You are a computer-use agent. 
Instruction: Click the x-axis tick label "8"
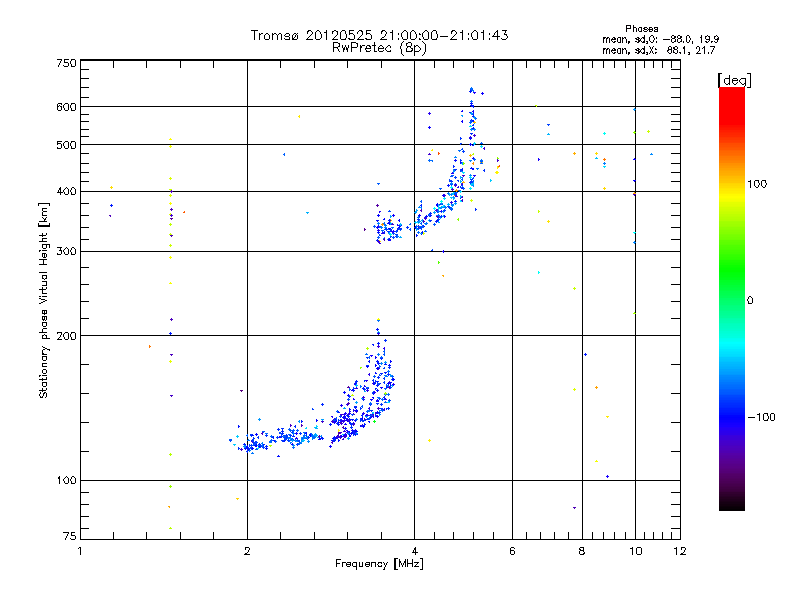pyautogui.click(x=582, y=551)
